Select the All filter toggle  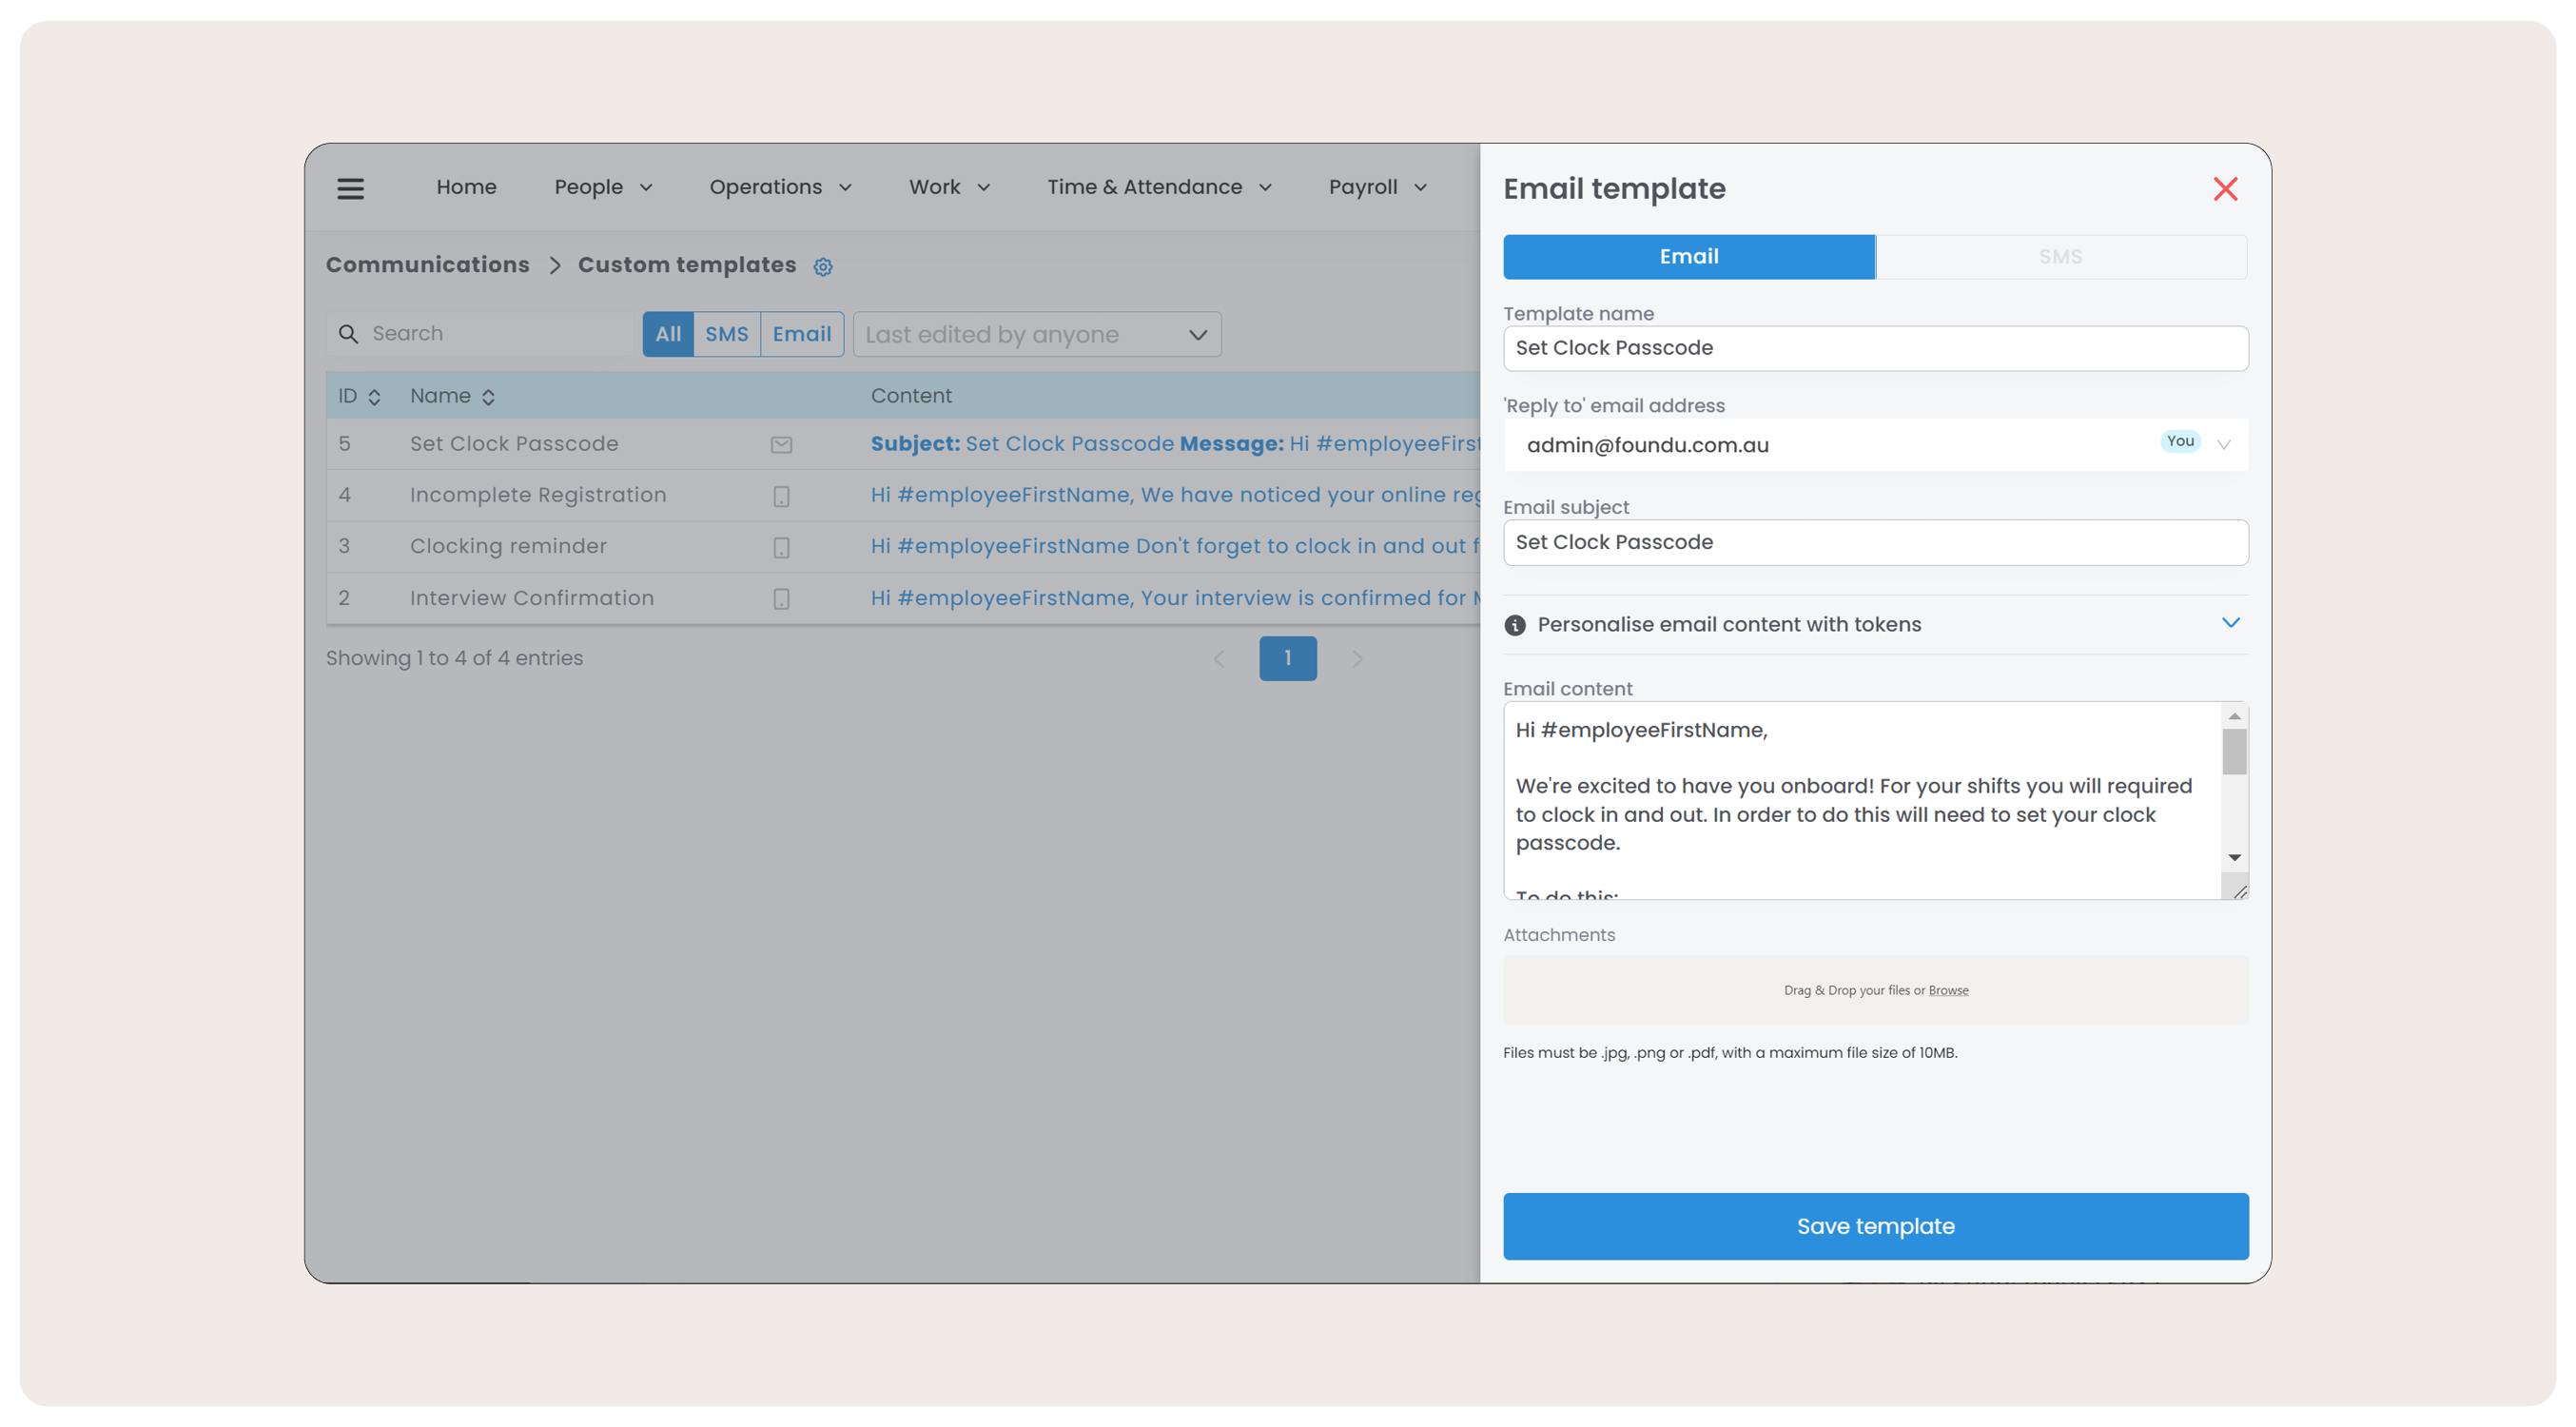(x=667, y=334)
